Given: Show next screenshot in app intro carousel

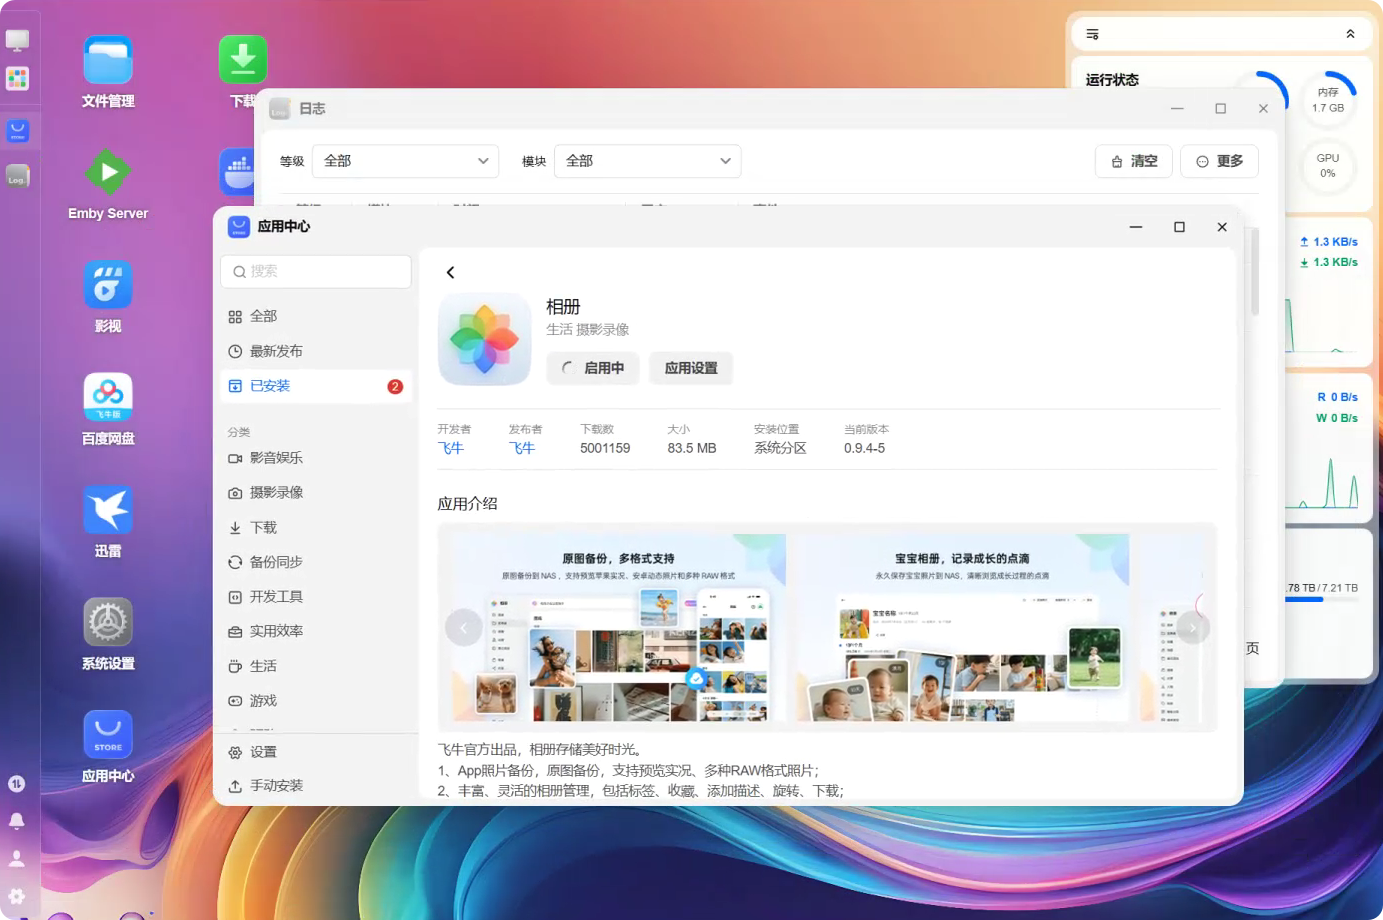Looking at the screenshot, I should [1192, 628].
